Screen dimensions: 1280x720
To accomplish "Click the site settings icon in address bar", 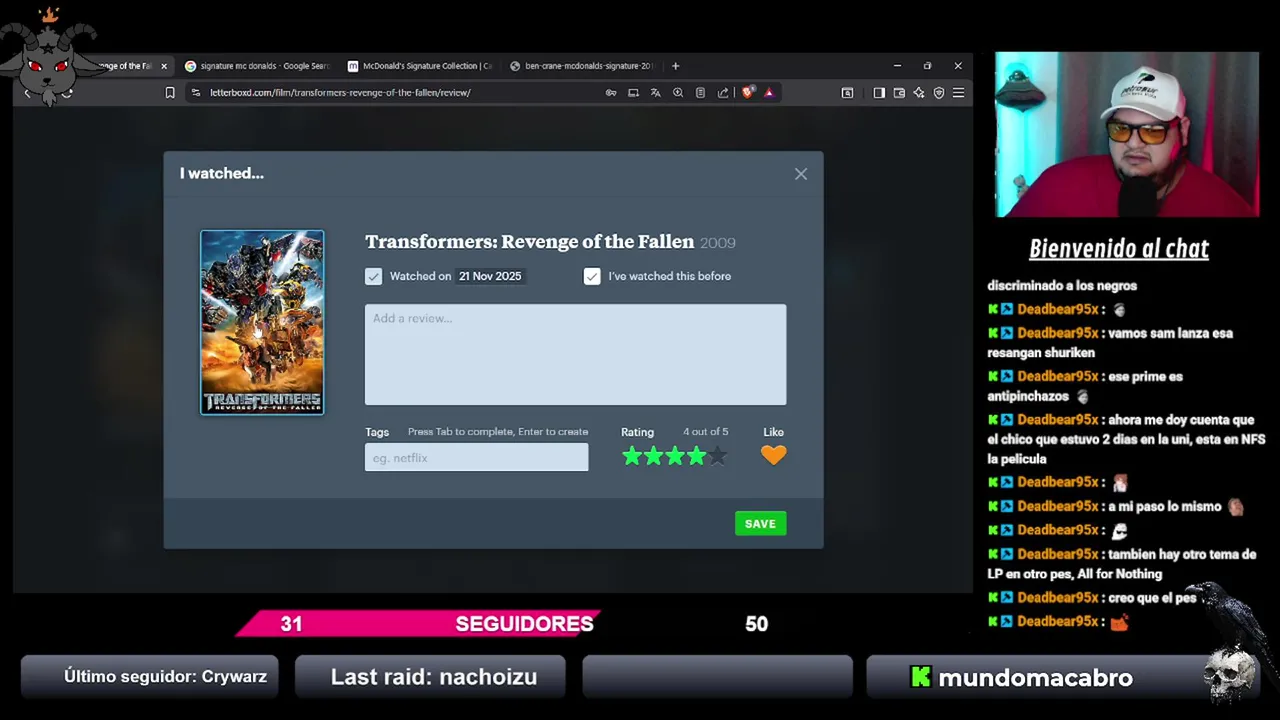I will 196,93.
